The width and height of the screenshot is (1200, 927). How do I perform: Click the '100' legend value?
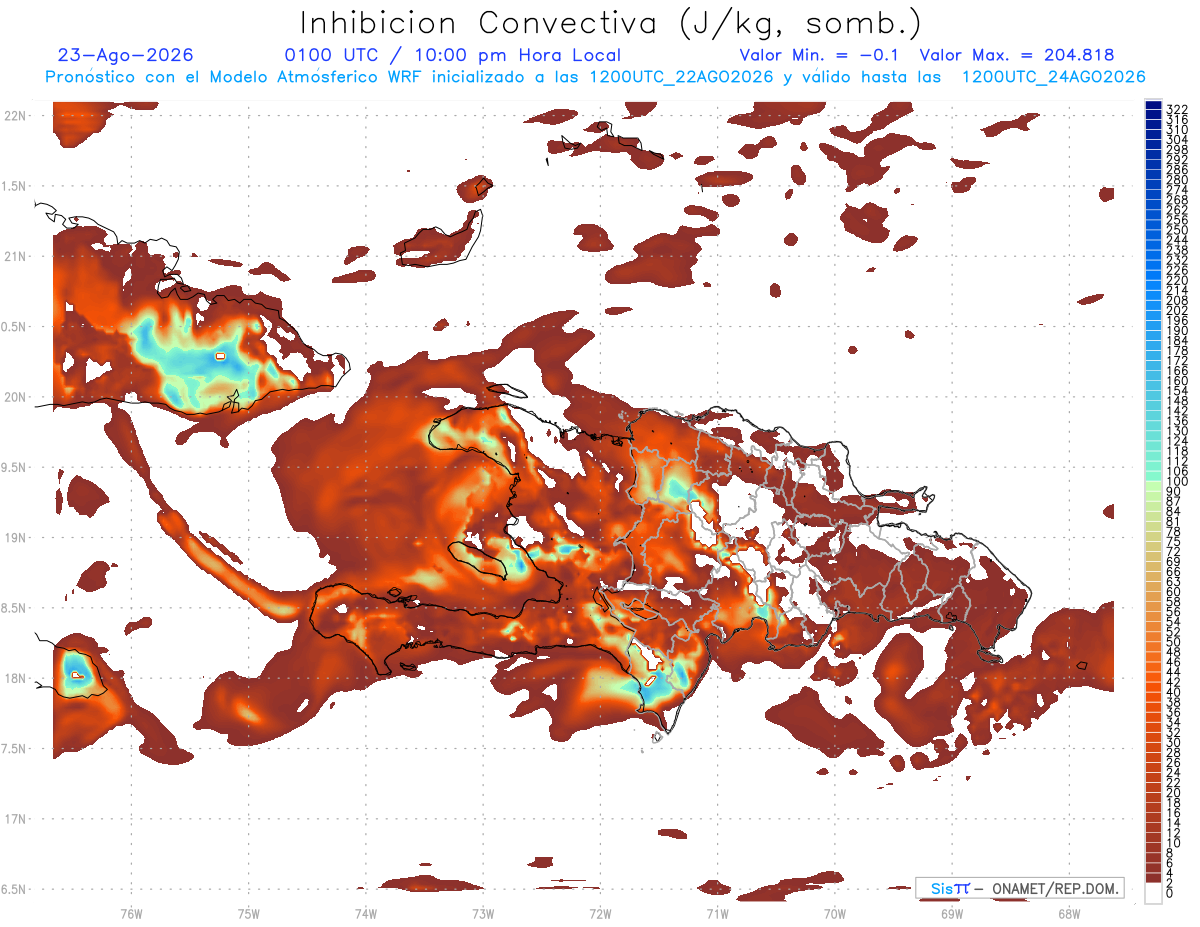coord(1177,482)
